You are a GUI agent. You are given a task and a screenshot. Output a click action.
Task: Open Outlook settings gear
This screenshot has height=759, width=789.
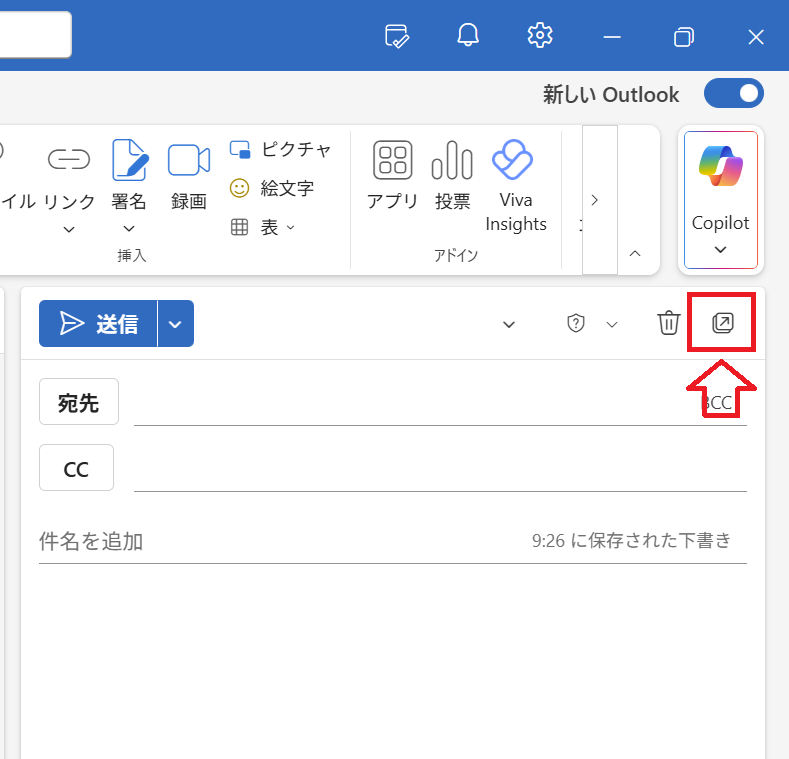(540, 35)
